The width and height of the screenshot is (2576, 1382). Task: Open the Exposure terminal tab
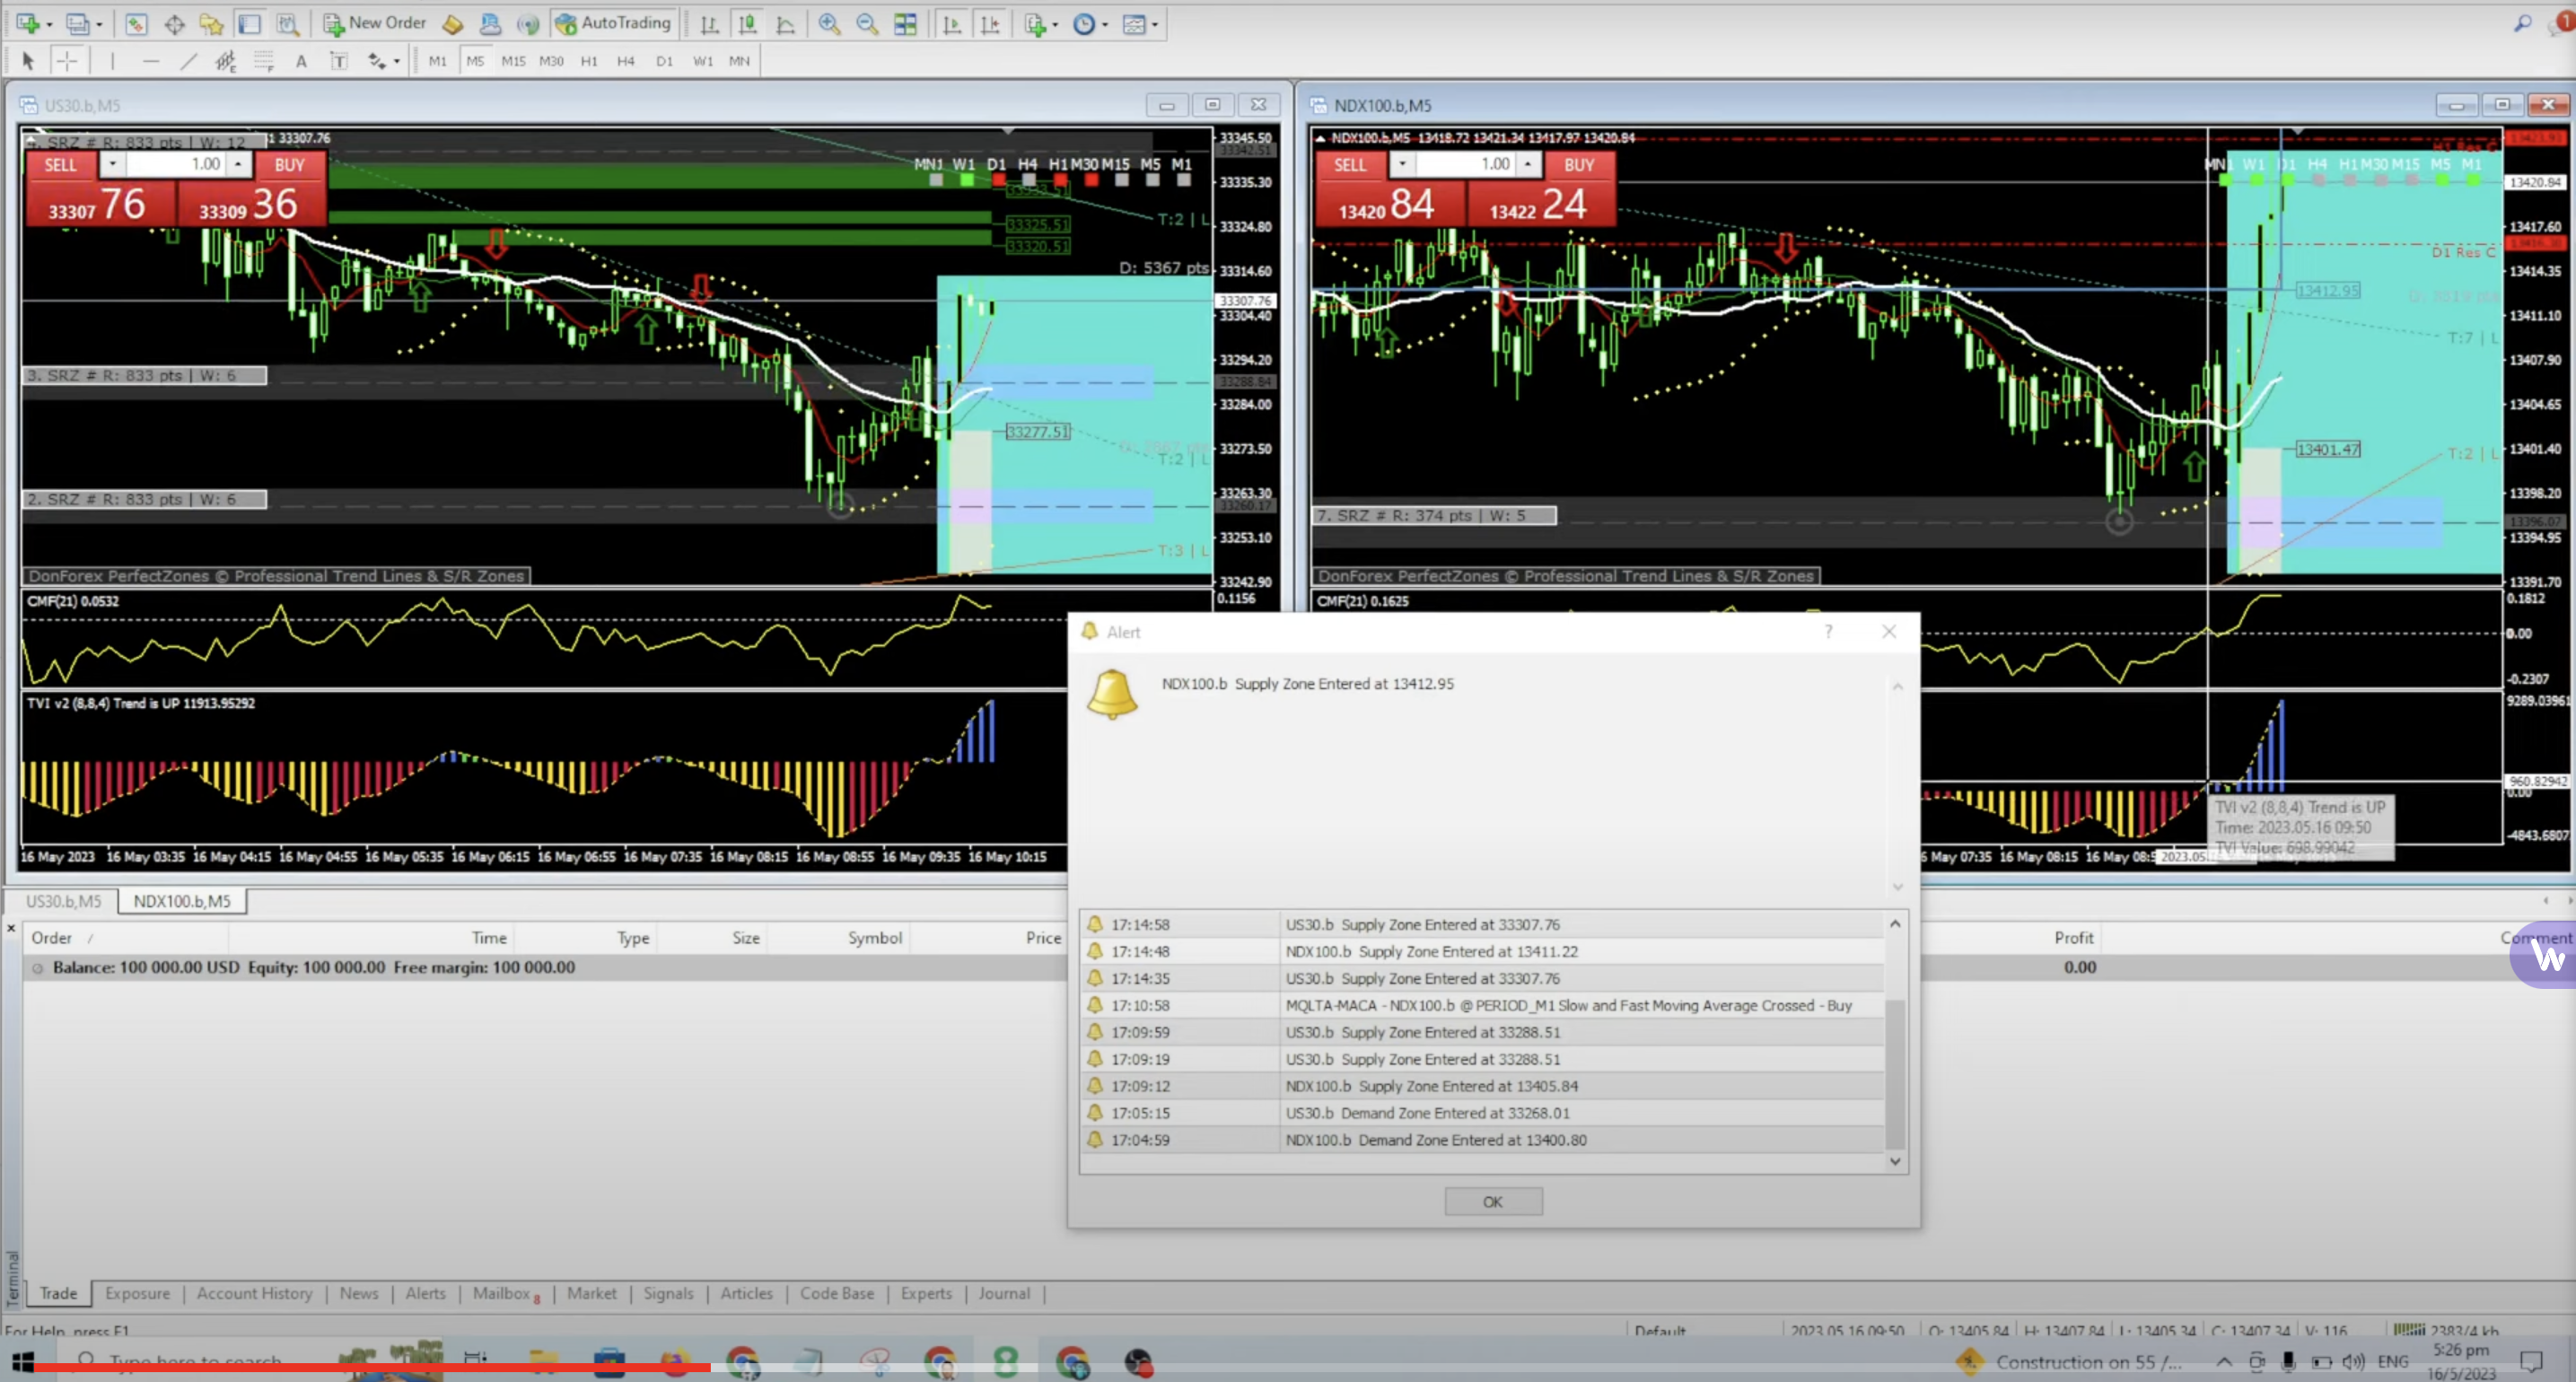(x=137, y=1293)
